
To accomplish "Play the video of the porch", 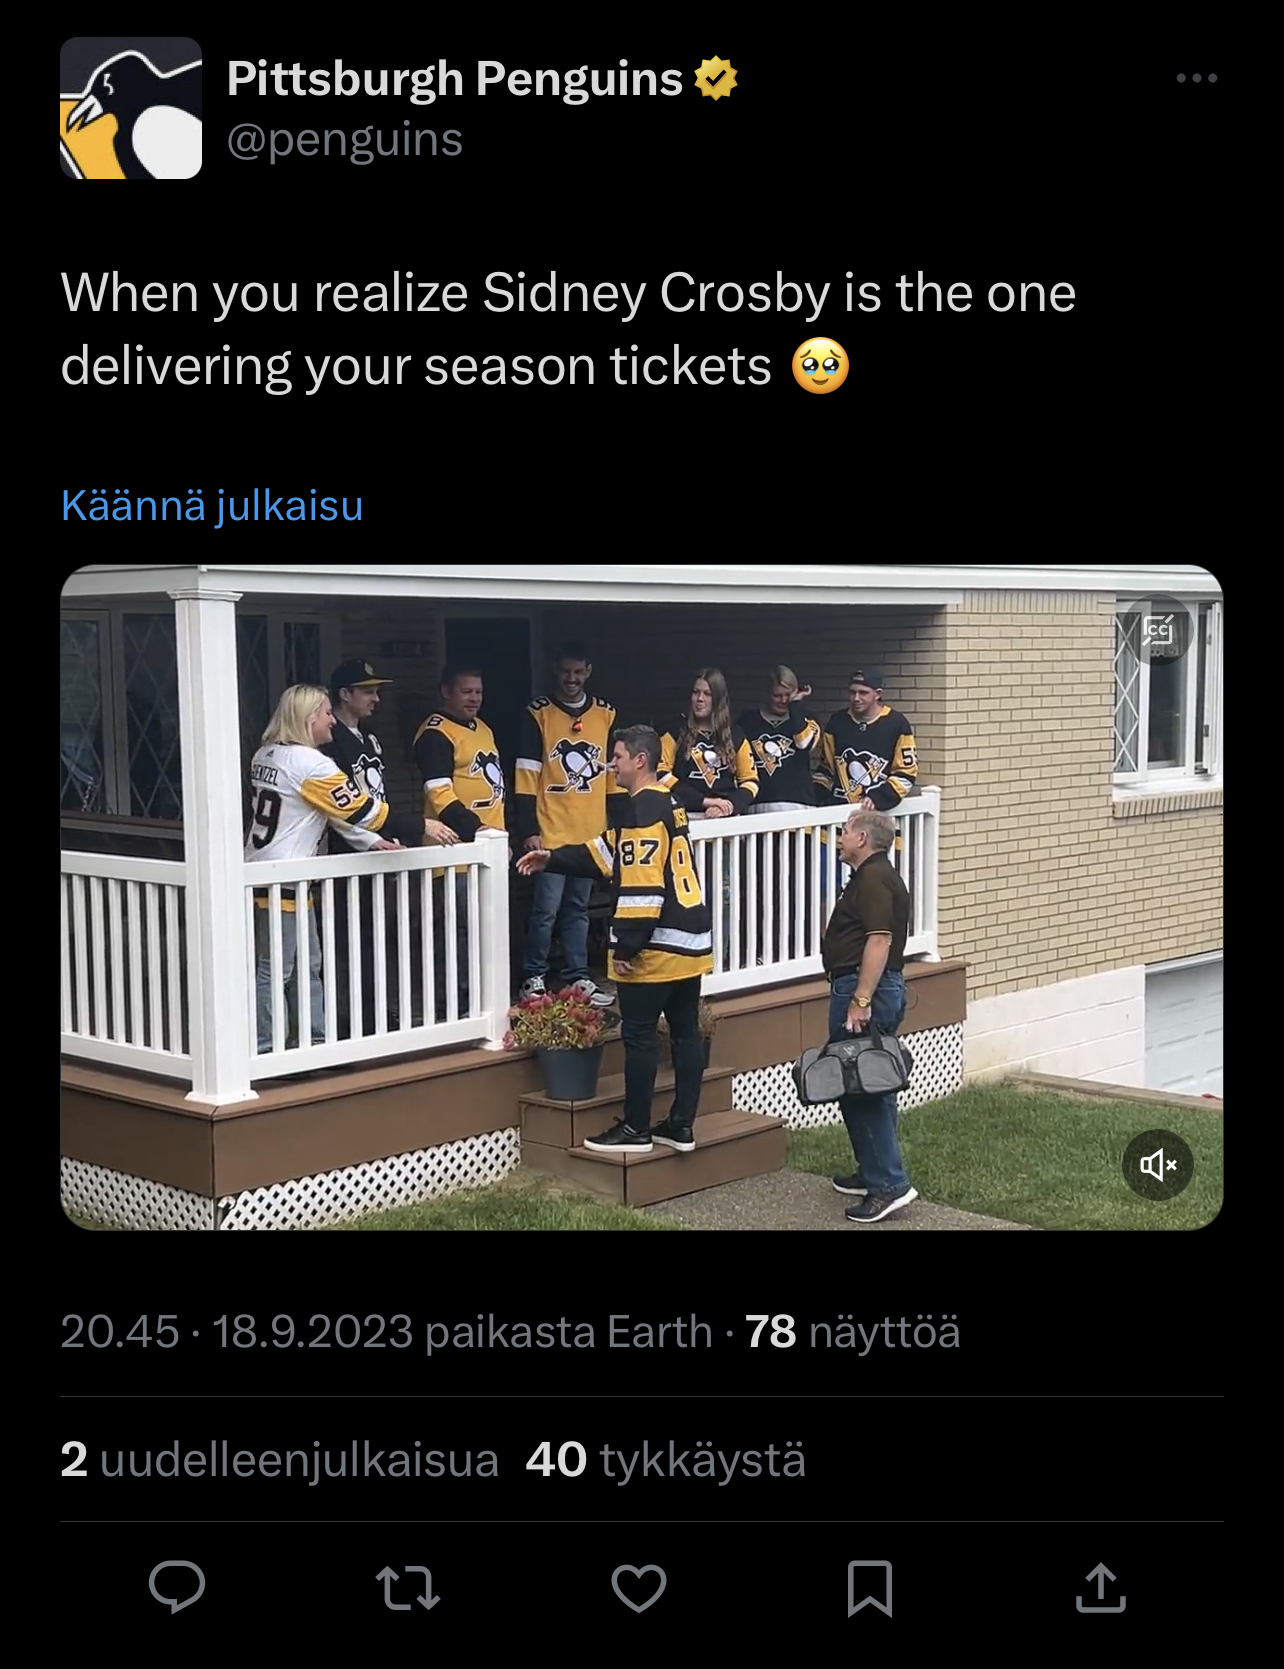I will (x=642, y=897).
